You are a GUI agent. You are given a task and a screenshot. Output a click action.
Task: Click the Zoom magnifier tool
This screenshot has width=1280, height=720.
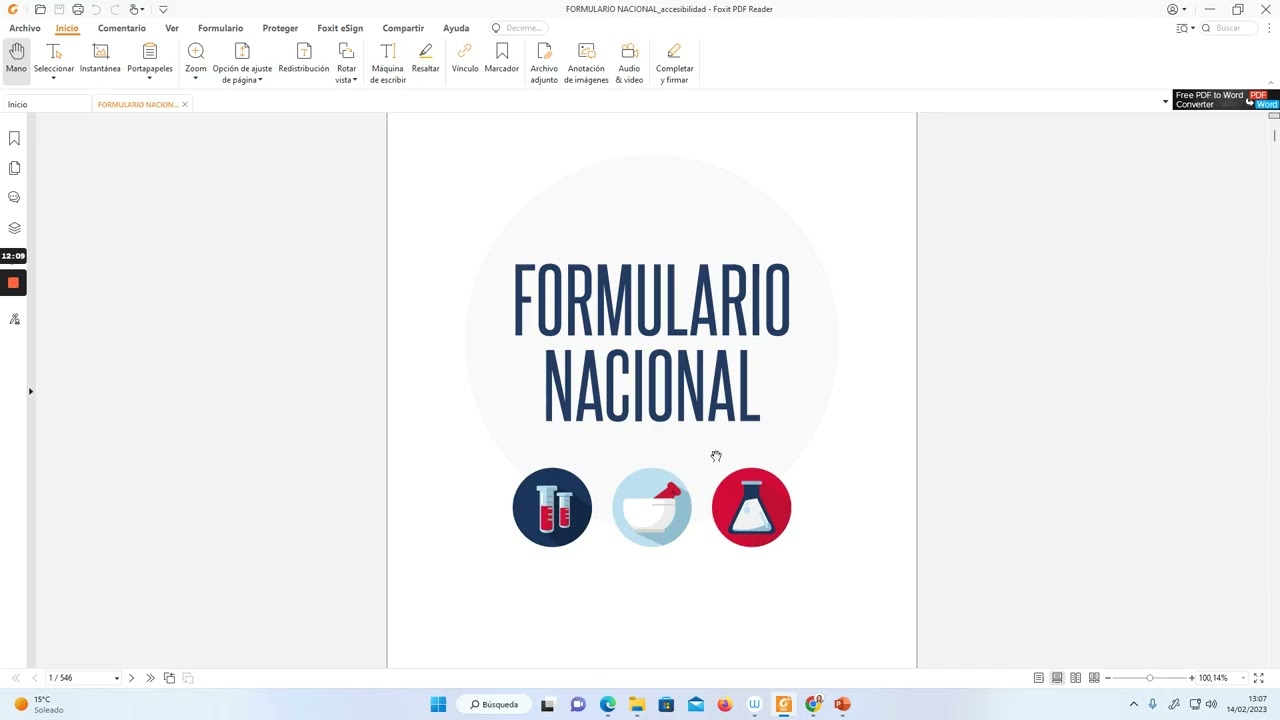(196, 61)
